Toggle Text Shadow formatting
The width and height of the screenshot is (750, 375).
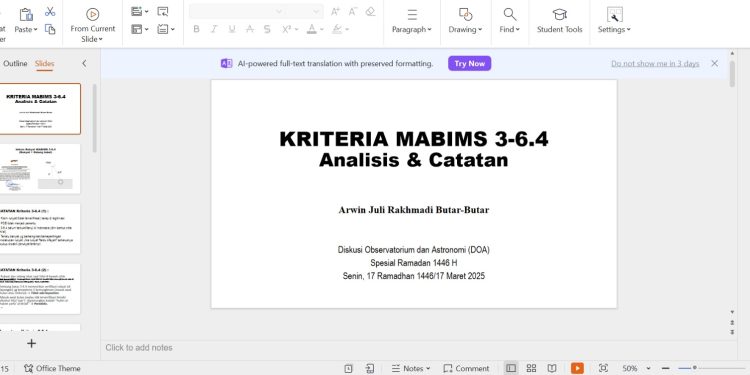coord(267,30)
